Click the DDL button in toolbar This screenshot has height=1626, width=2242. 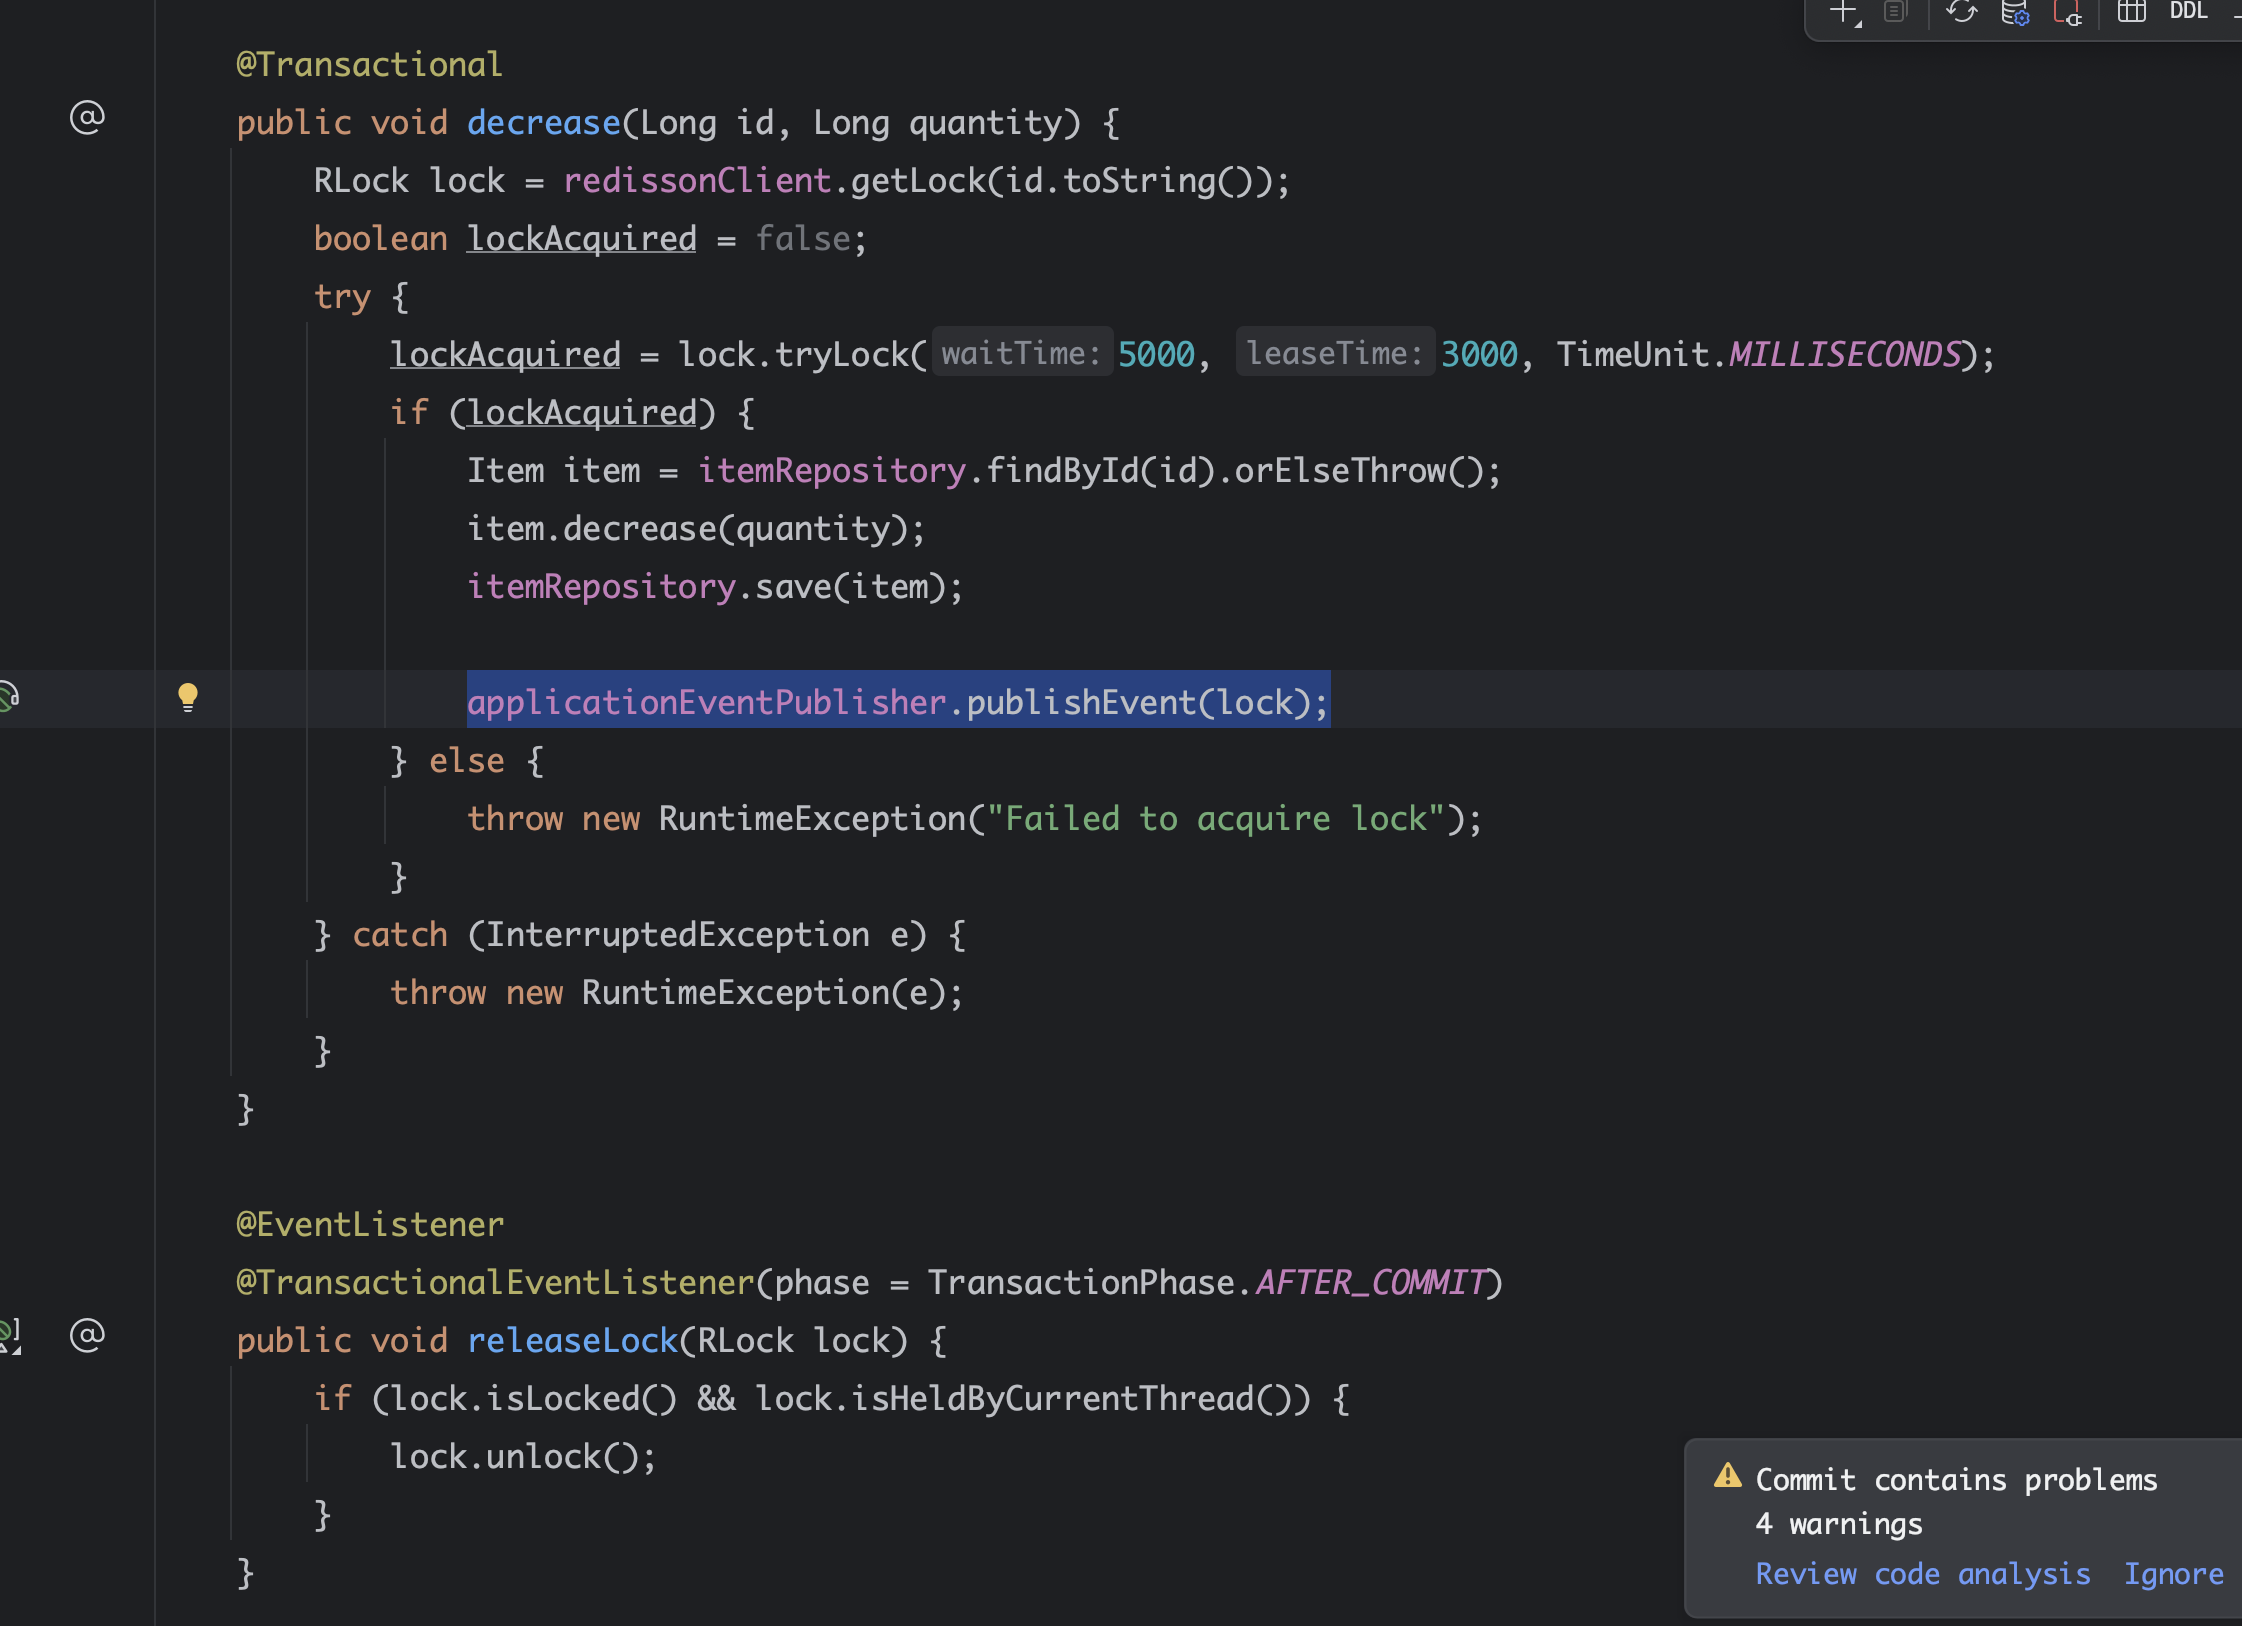pyautogui.click(x=2188, y=12)
